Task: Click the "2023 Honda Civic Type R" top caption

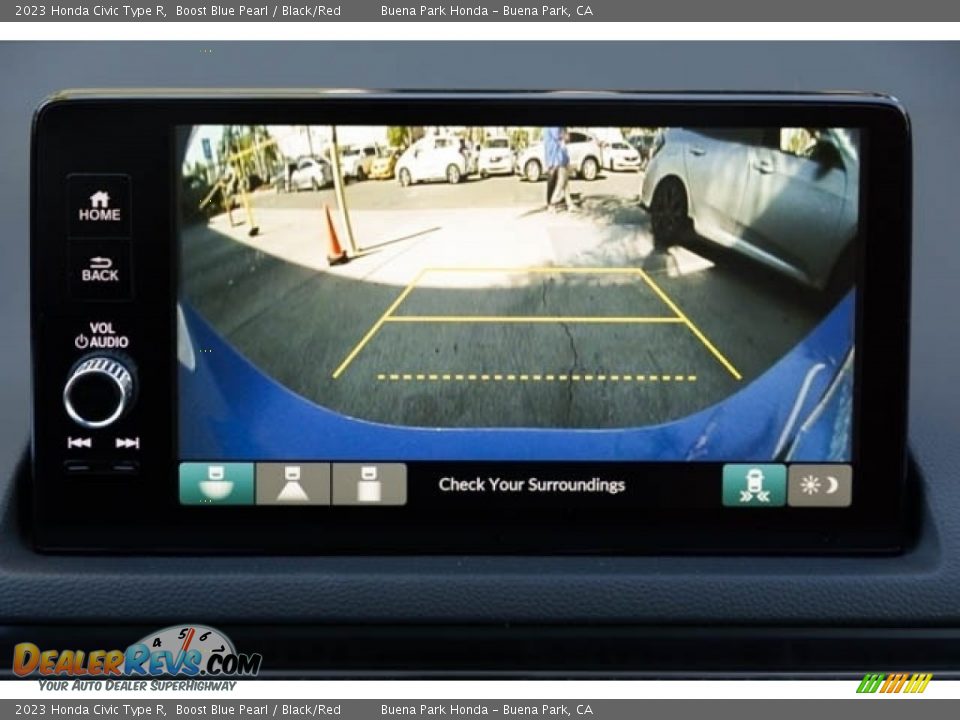Action: point(90,10)
